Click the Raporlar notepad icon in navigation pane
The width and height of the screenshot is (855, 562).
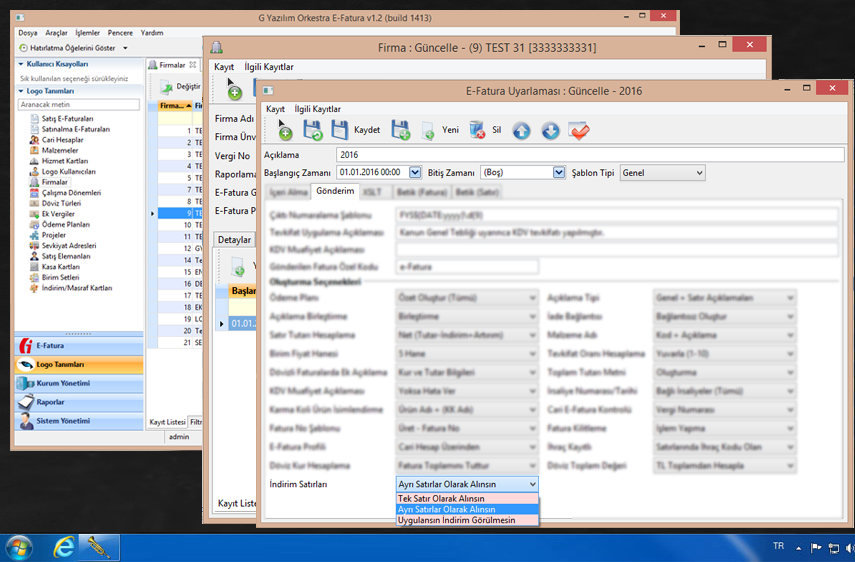(x=26, y=402)
